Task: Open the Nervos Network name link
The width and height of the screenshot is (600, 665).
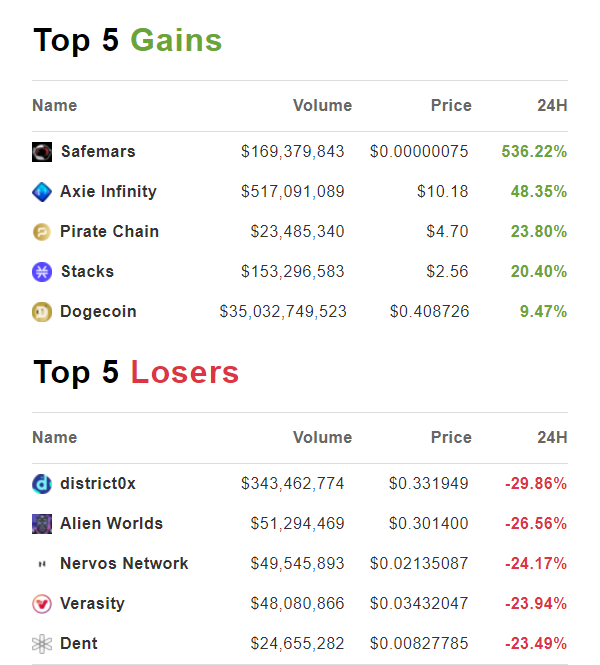Action: pos(124,563)
